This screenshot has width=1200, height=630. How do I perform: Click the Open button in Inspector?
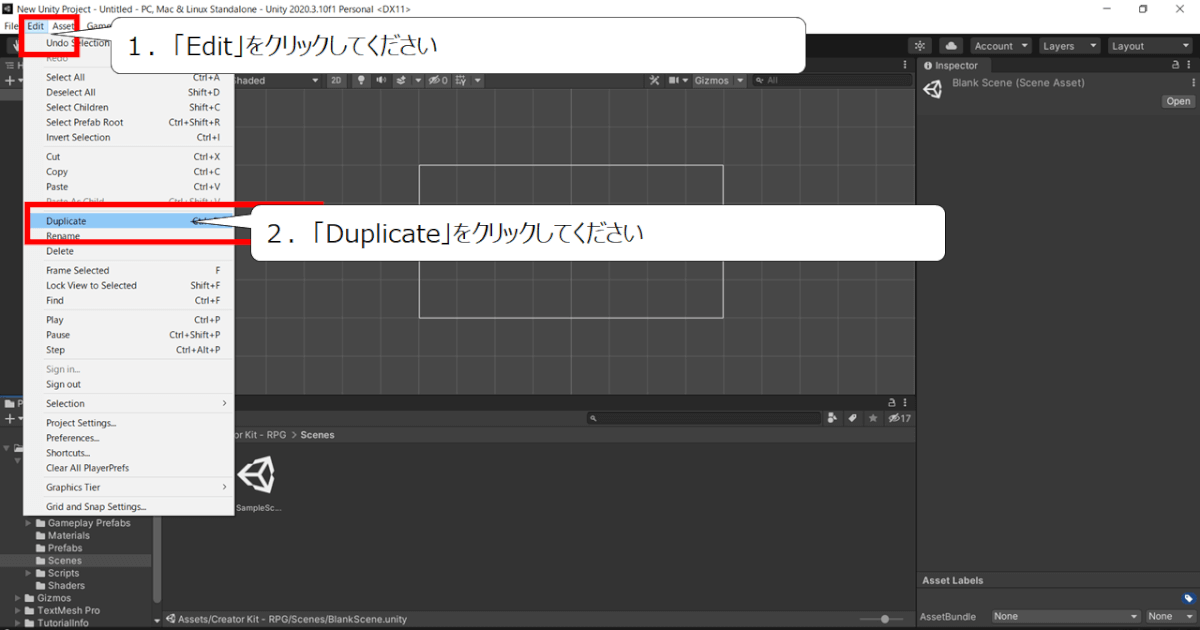1178,101
